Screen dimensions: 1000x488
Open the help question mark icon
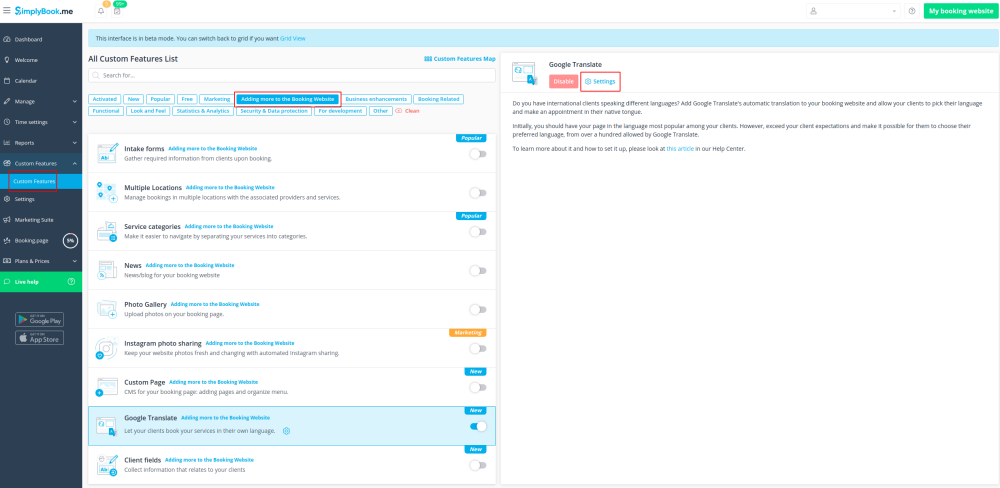click(x=911, y=11)
